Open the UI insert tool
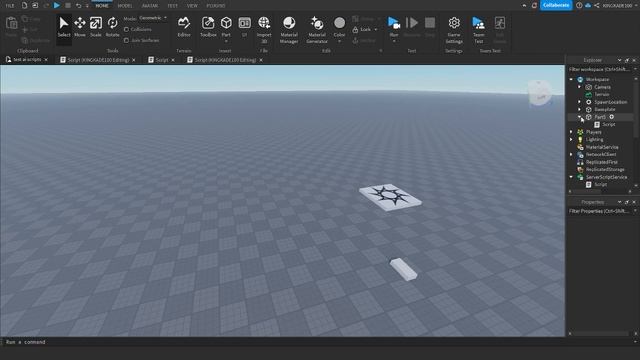The width and height of the screenshot is (640, 360). click(244, 27)
